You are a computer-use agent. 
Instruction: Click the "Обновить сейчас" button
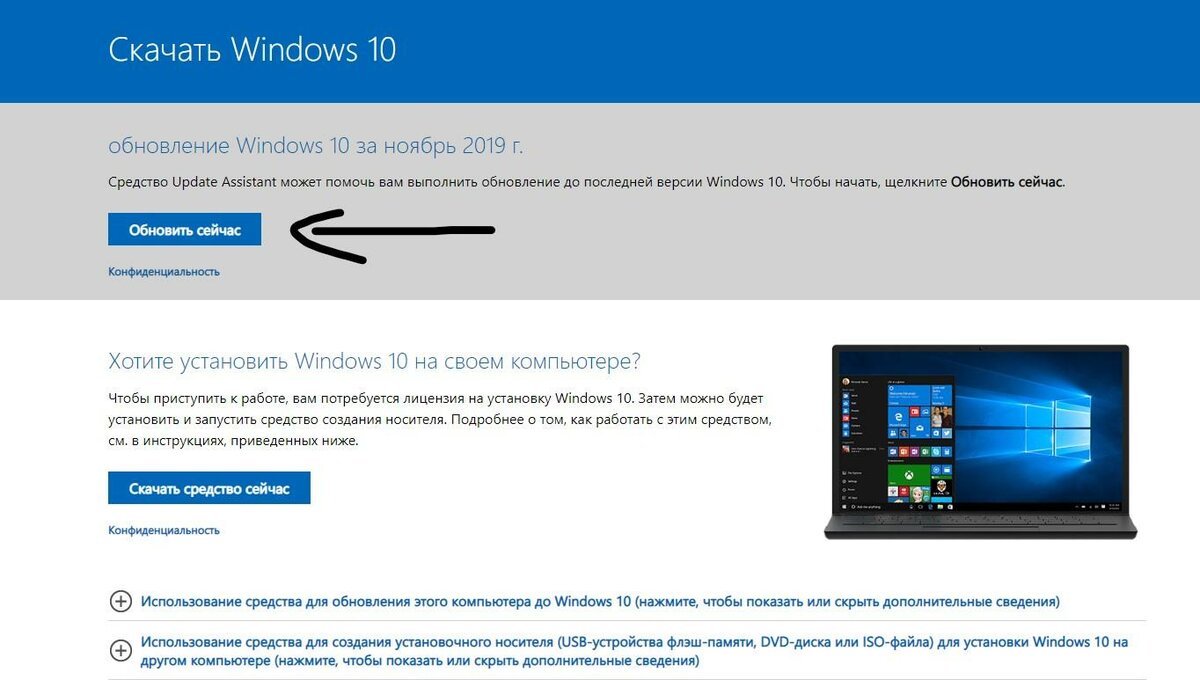184,229
